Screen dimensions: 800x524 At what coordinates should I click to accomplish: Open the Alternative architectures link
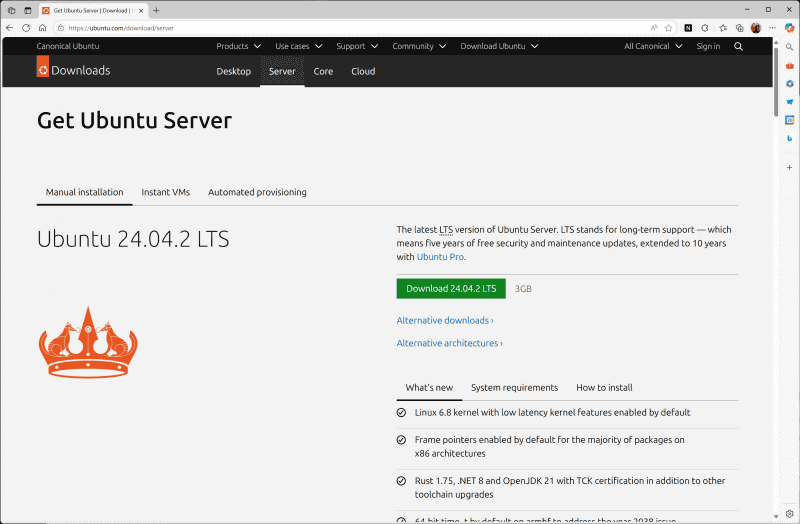(449, 343)
